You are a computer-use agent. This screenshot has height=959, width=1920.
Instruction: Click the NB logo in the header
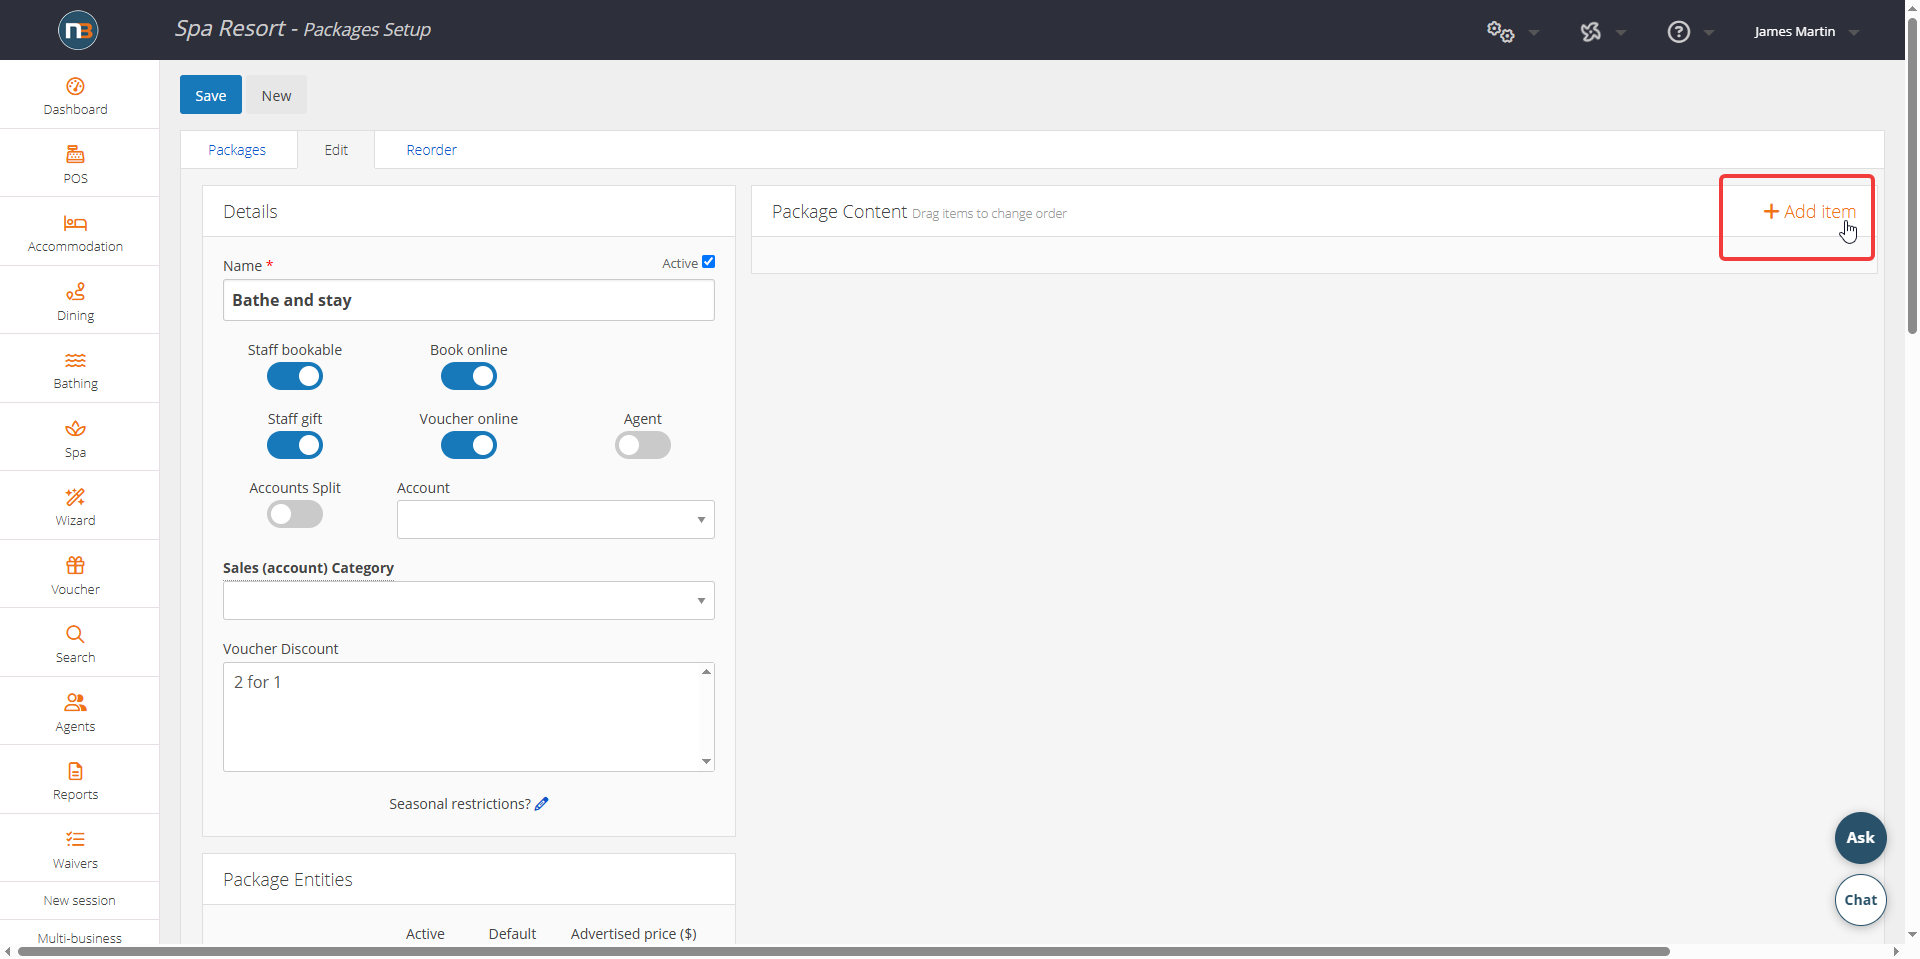point(78,30)
